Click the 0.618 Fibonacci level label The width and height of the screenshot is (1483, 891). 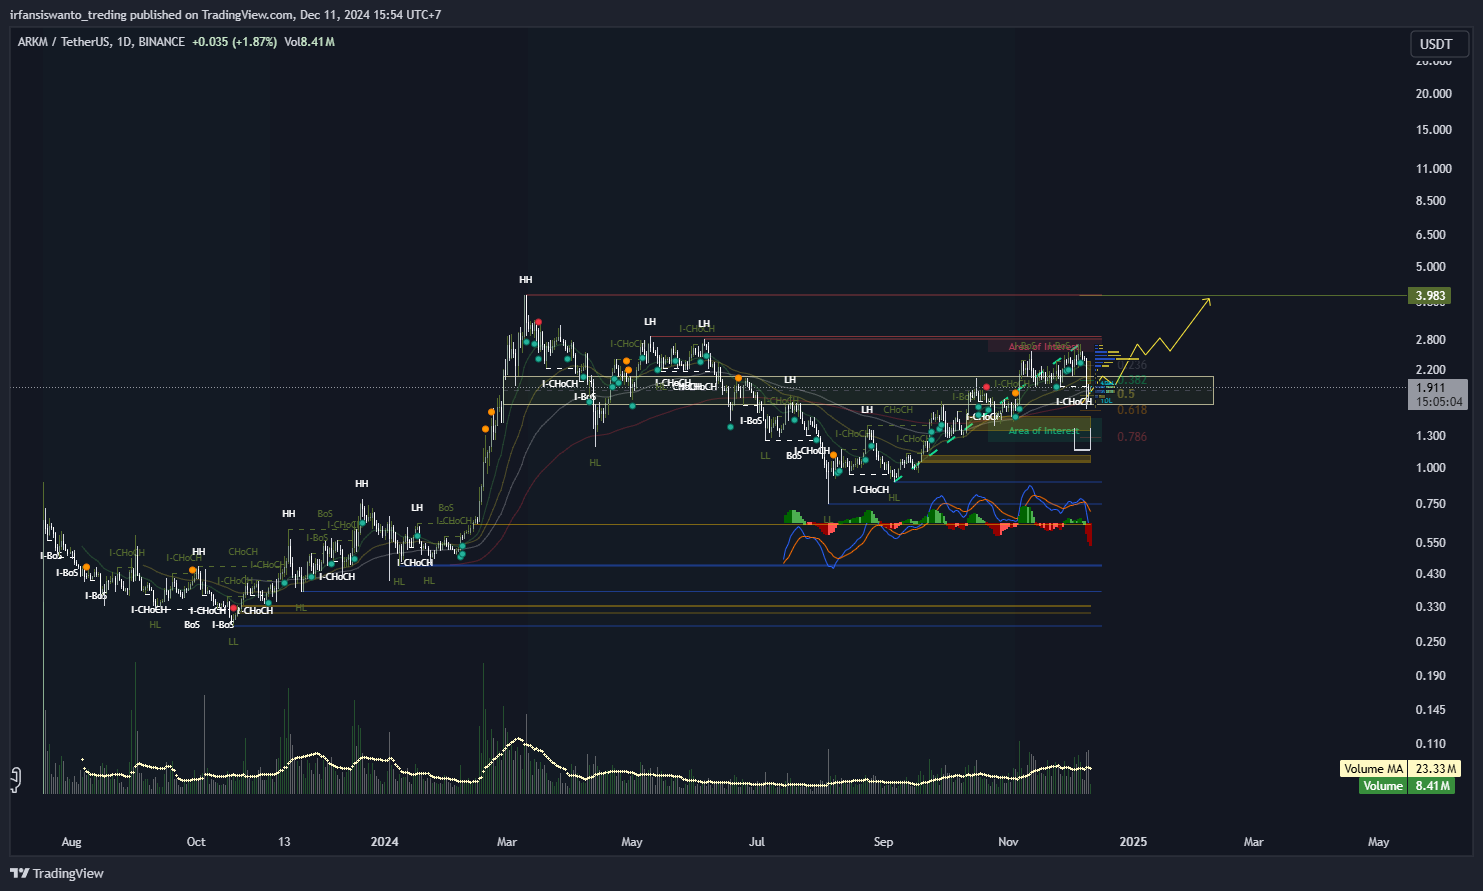1132,410
